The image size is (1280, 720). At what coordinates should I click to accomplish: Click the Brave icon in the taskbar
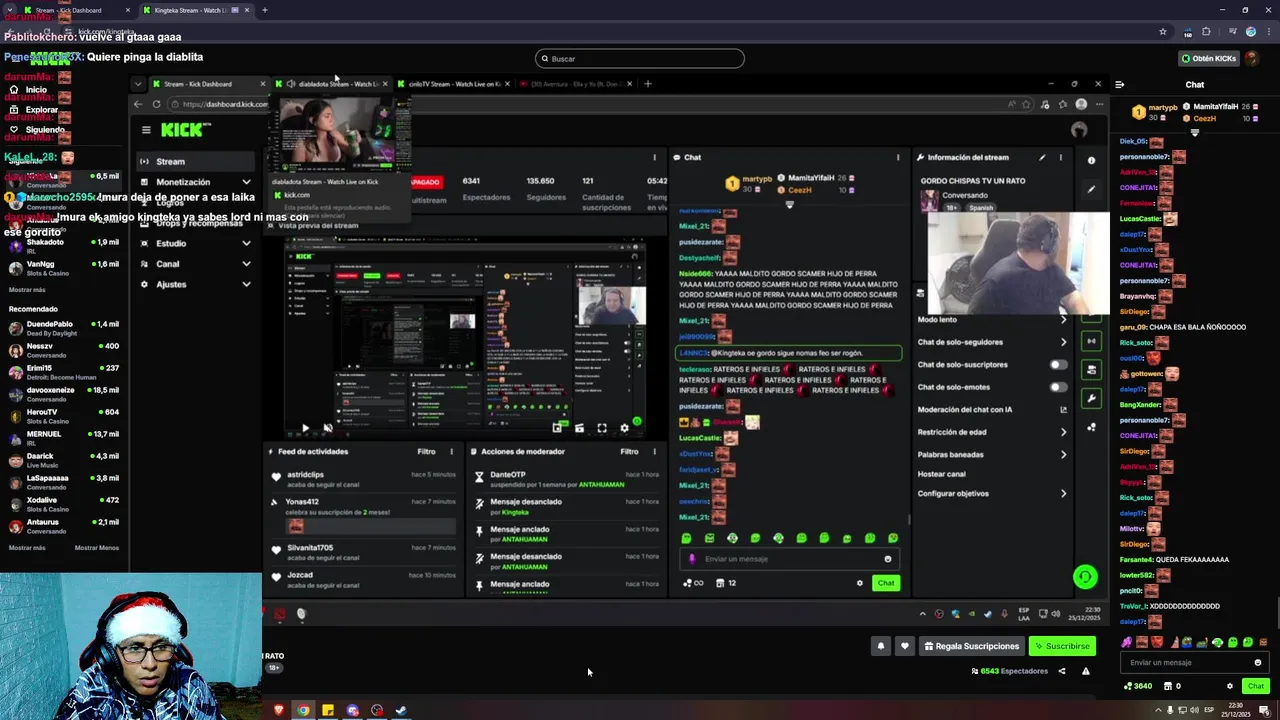tap(279, 711)
